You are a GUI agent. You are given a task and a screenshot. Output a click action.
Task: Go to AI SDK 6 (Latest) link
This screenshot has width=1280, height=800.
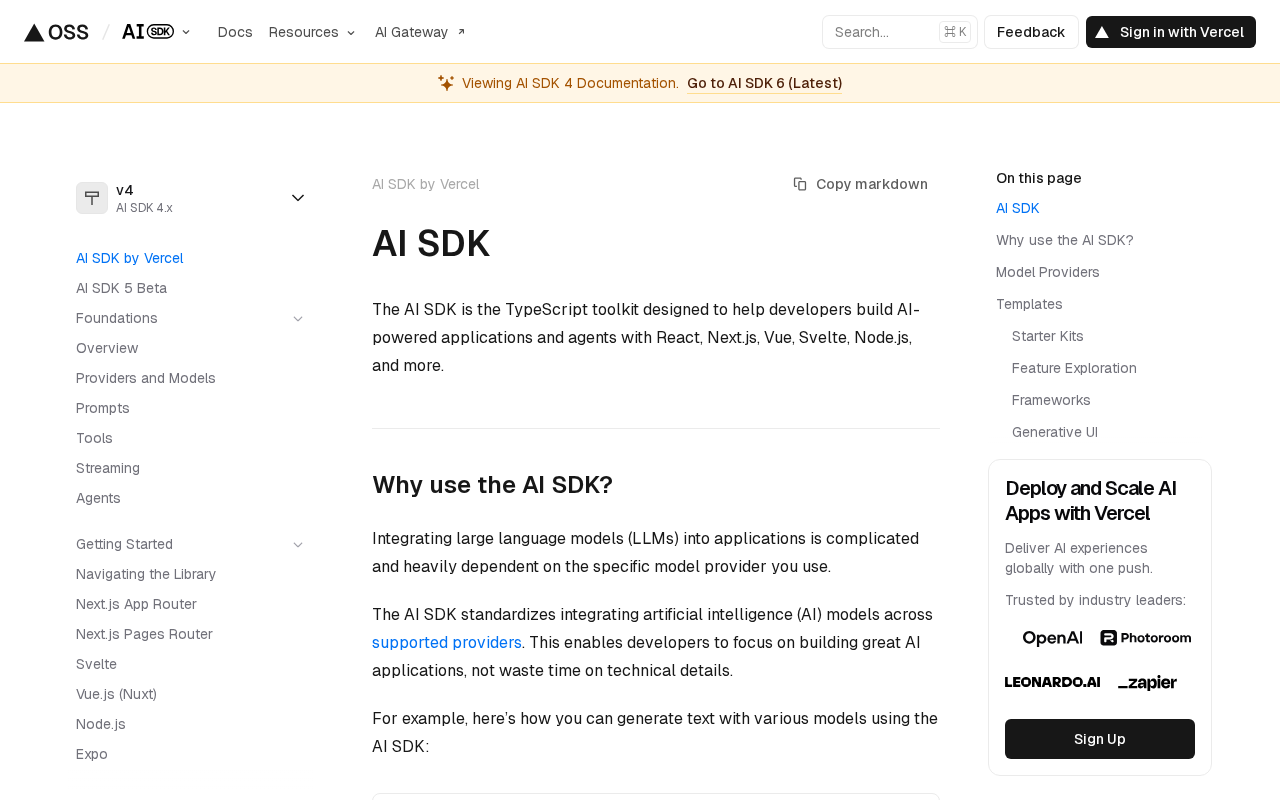point(764,83)
